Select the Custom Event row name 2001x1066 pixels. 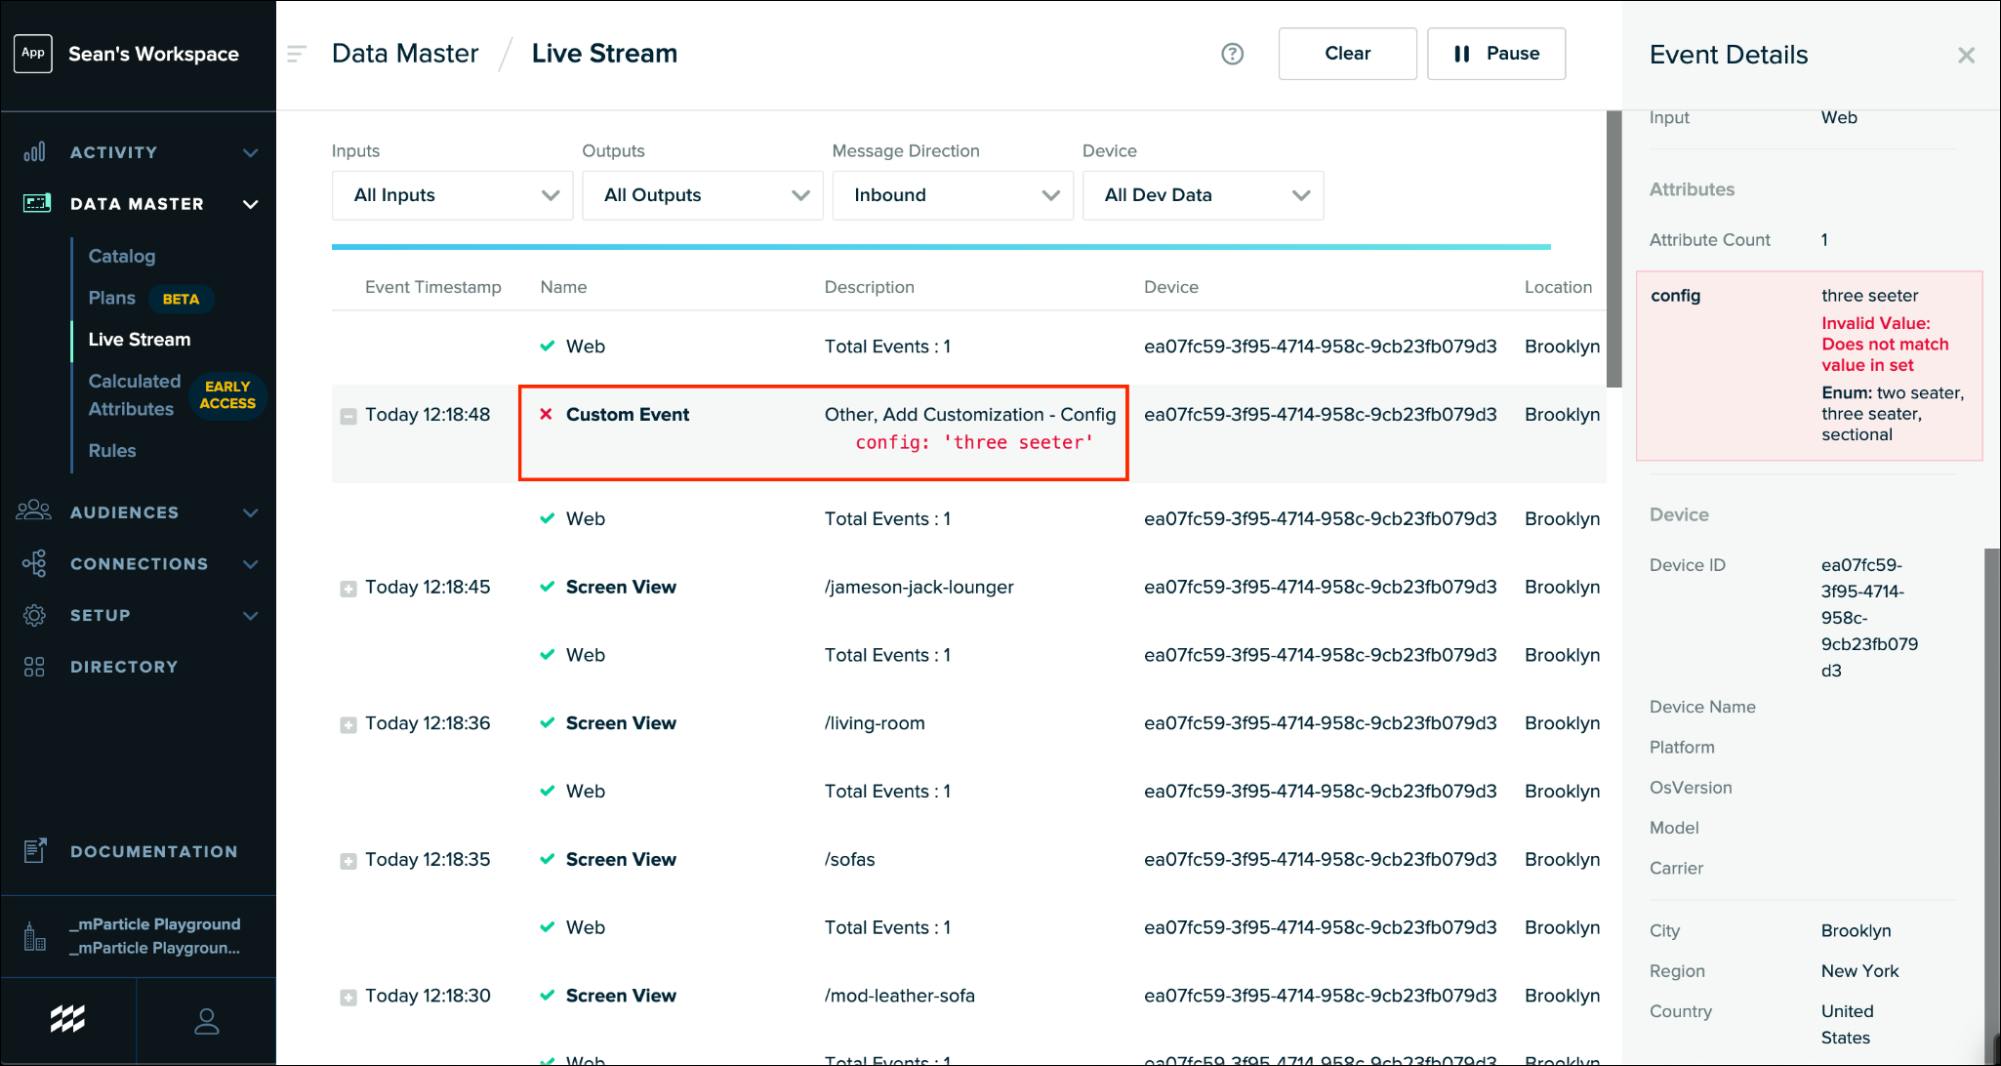[627, 414]
